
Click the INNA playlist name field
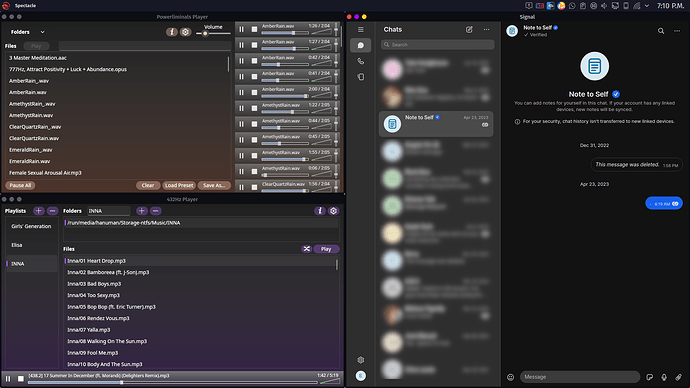click(x=109, y=211)
